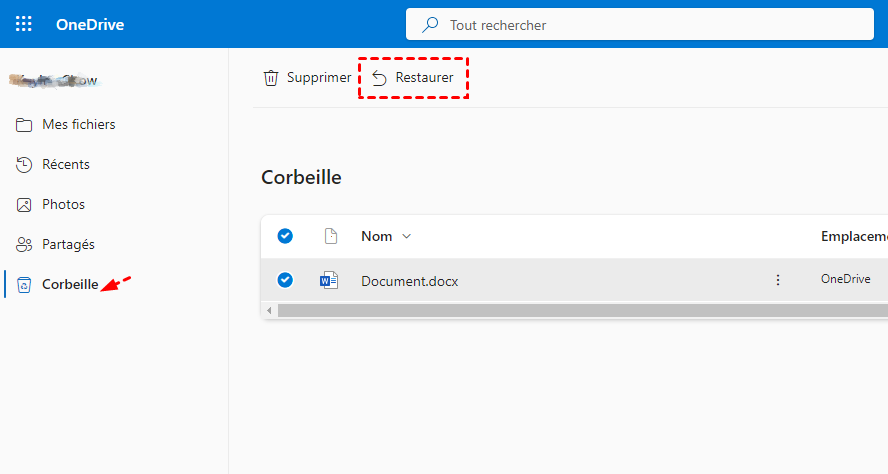Click the Emplacement column header

(x=853, y=237)
